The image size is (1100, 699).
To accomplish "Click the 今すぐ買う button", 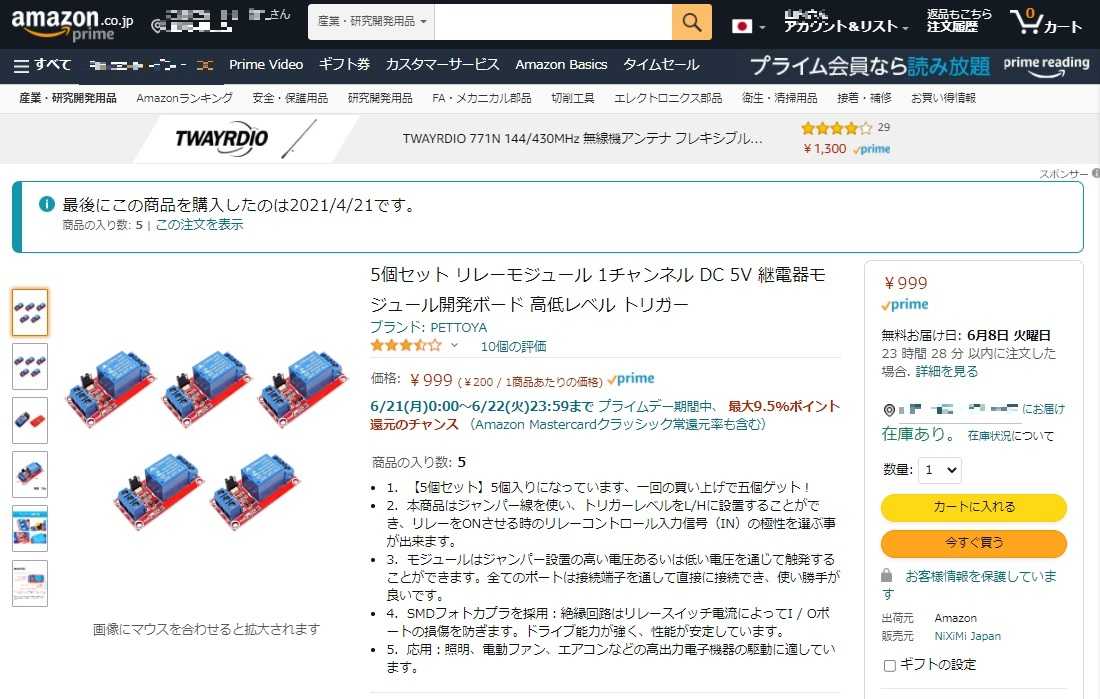I will (974, 542).
